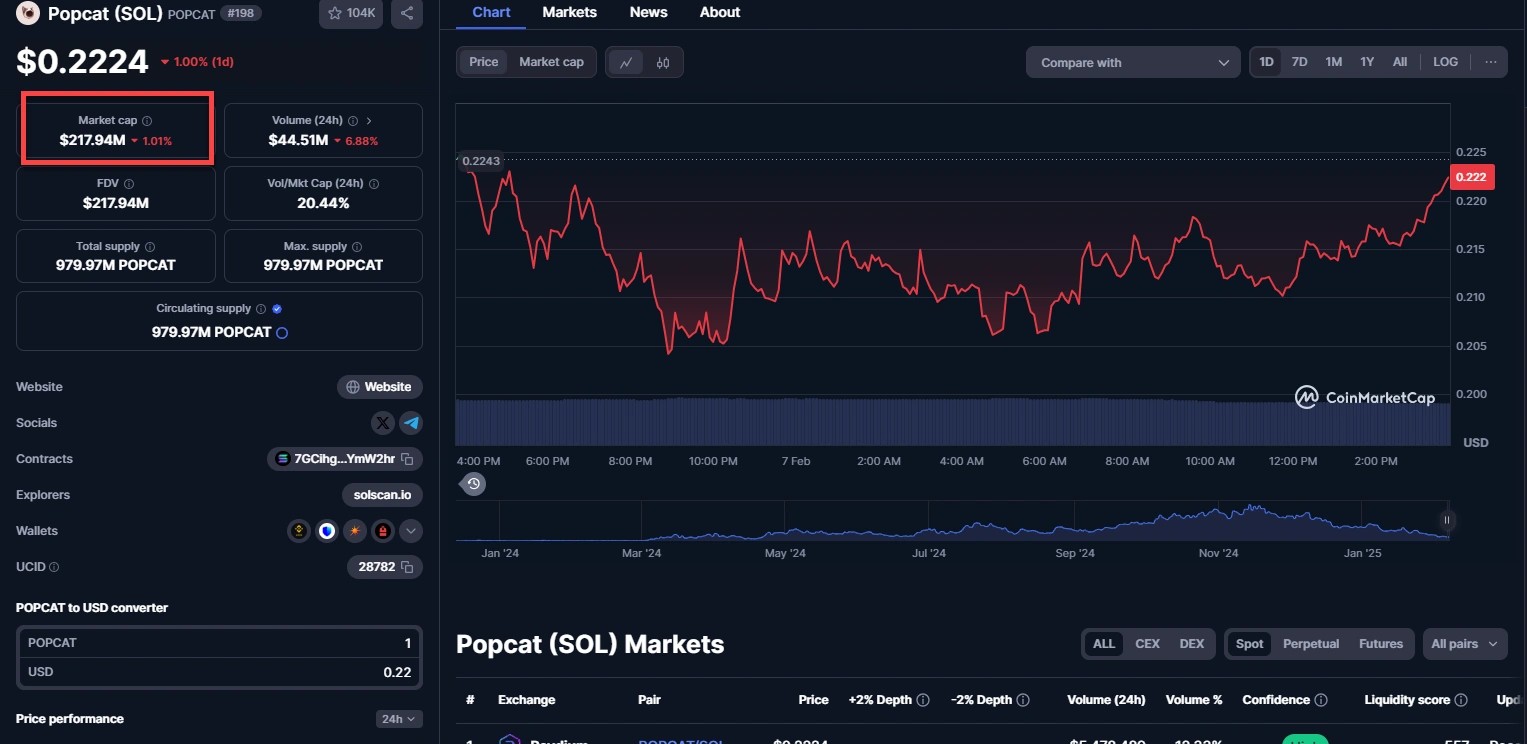The width and height of the screenshot is (1527, 744).
Task: Add Popcat to watchlist with star button
Action: click(351, 13)
